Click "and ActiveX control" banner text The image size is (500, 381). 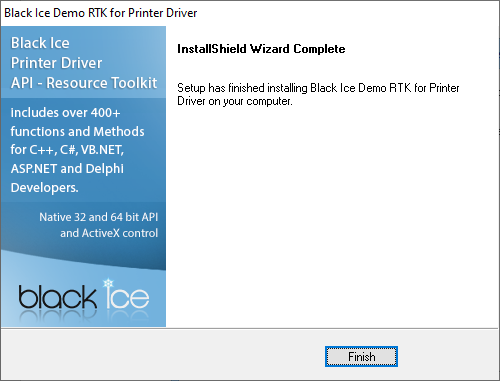click(x=109, y=233)
